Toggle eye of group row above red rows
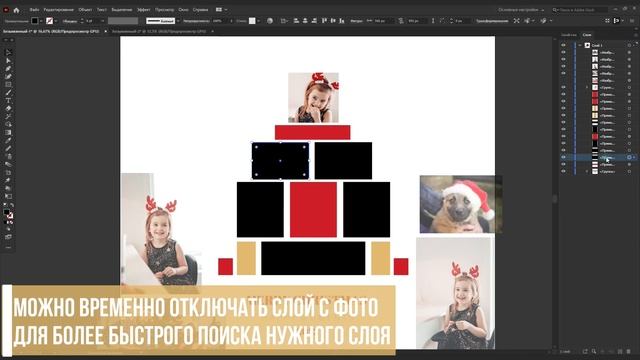 point(563,87)
